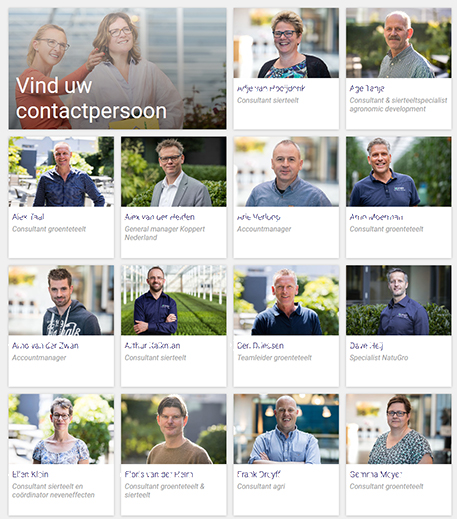Click the hoodie-wearing Accountmanager's photo

pos(61,300)
